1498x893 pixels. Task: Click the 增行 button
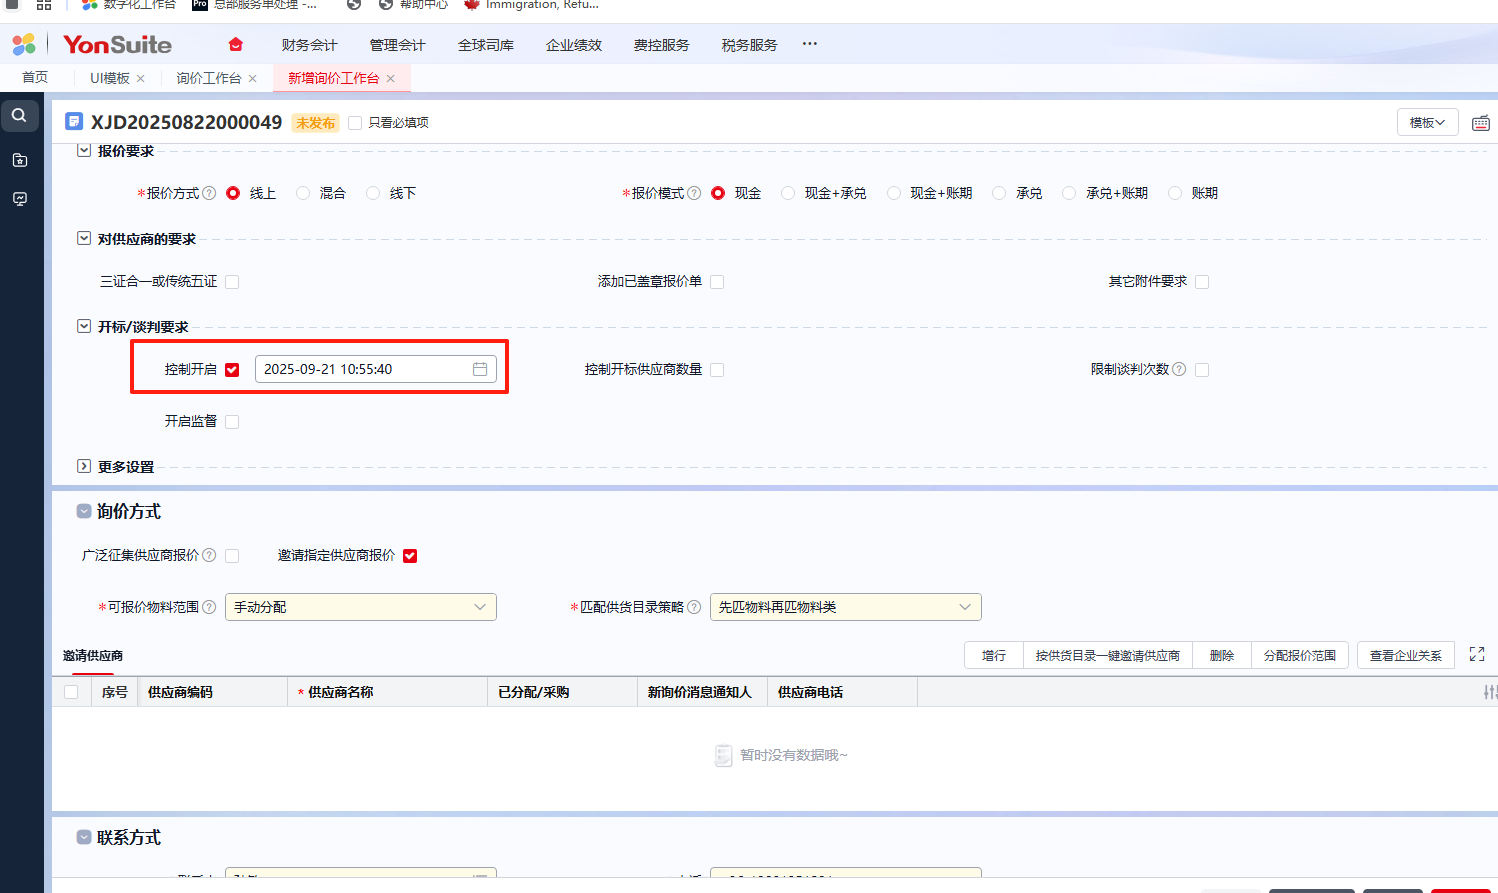click(993, 655)
